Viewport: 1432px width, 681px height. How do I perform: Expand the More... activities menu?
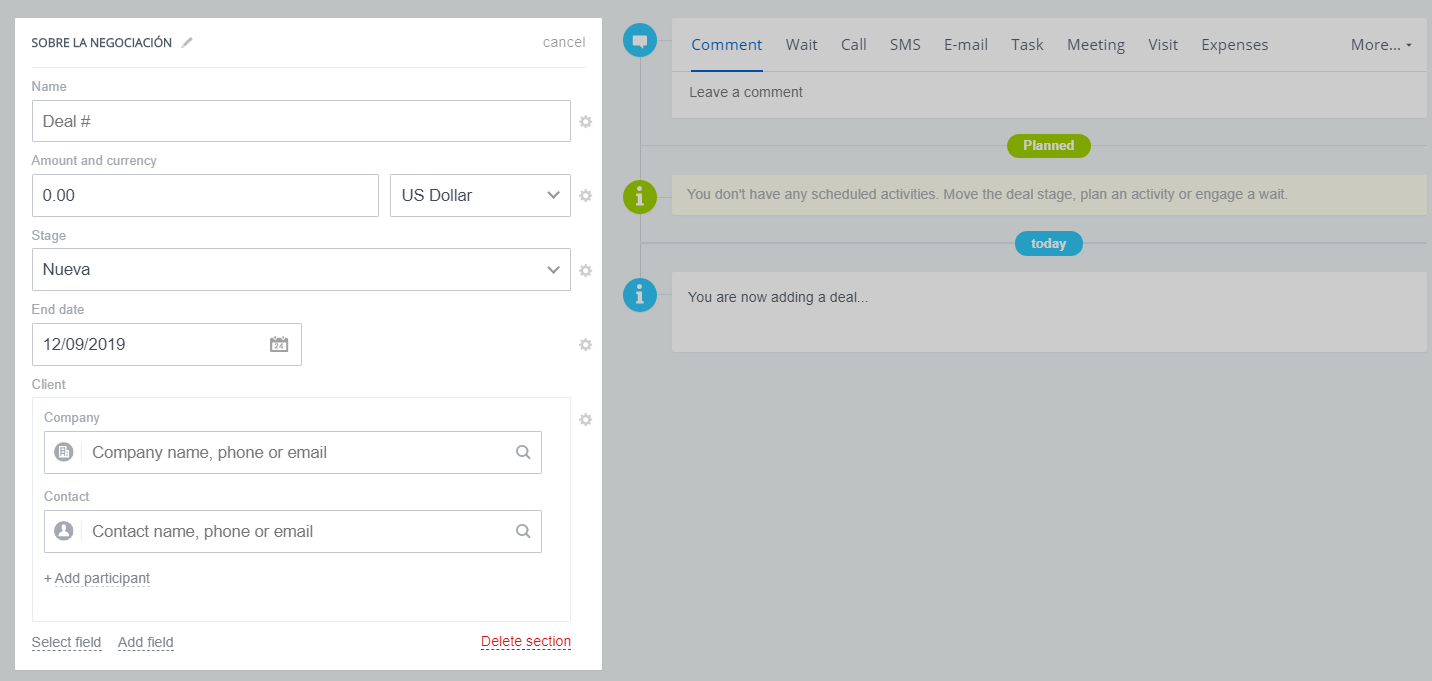1381,45
